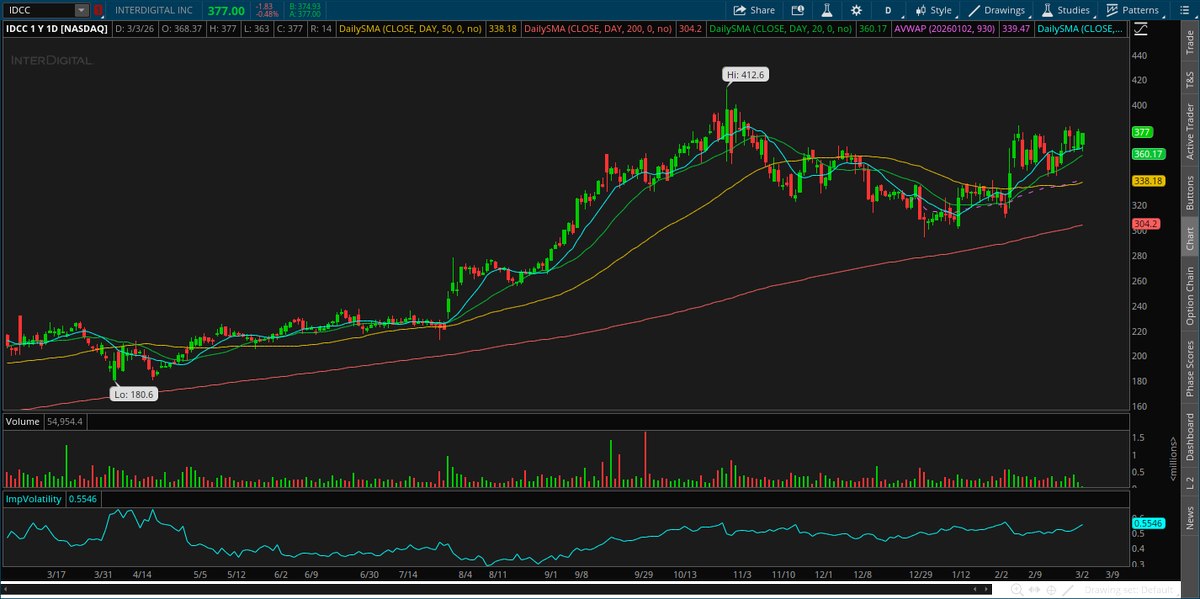The image size is (1200, 599).
Task: Click the 11/3 date on time axis
Action: [x=741, y=575]
